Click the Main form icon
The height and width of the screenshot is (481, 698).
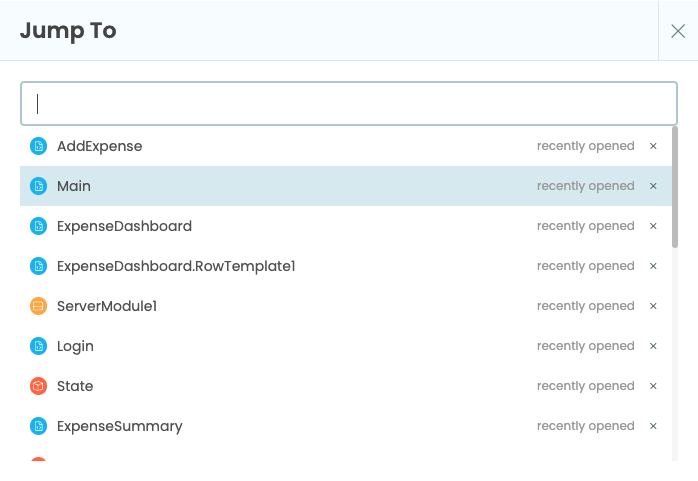click(38, 186)
